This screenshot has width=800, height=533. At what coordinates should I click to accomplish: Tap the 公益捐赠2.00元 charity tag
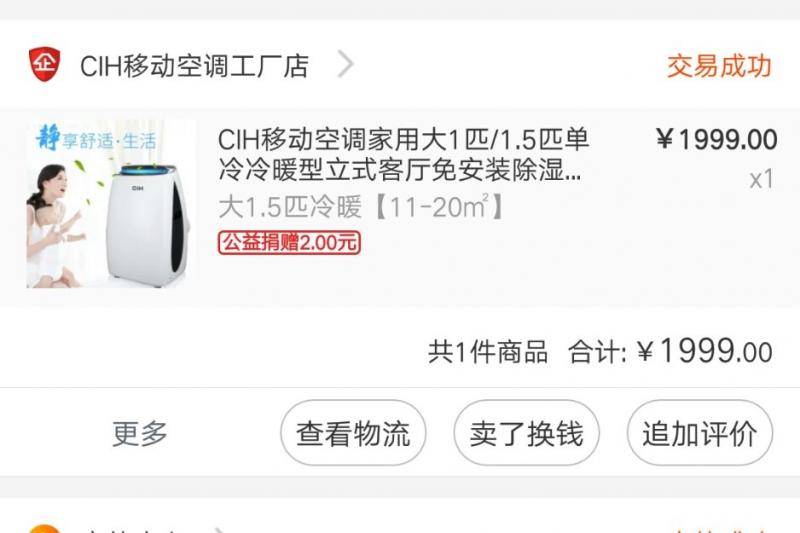[x=289, y=243]
